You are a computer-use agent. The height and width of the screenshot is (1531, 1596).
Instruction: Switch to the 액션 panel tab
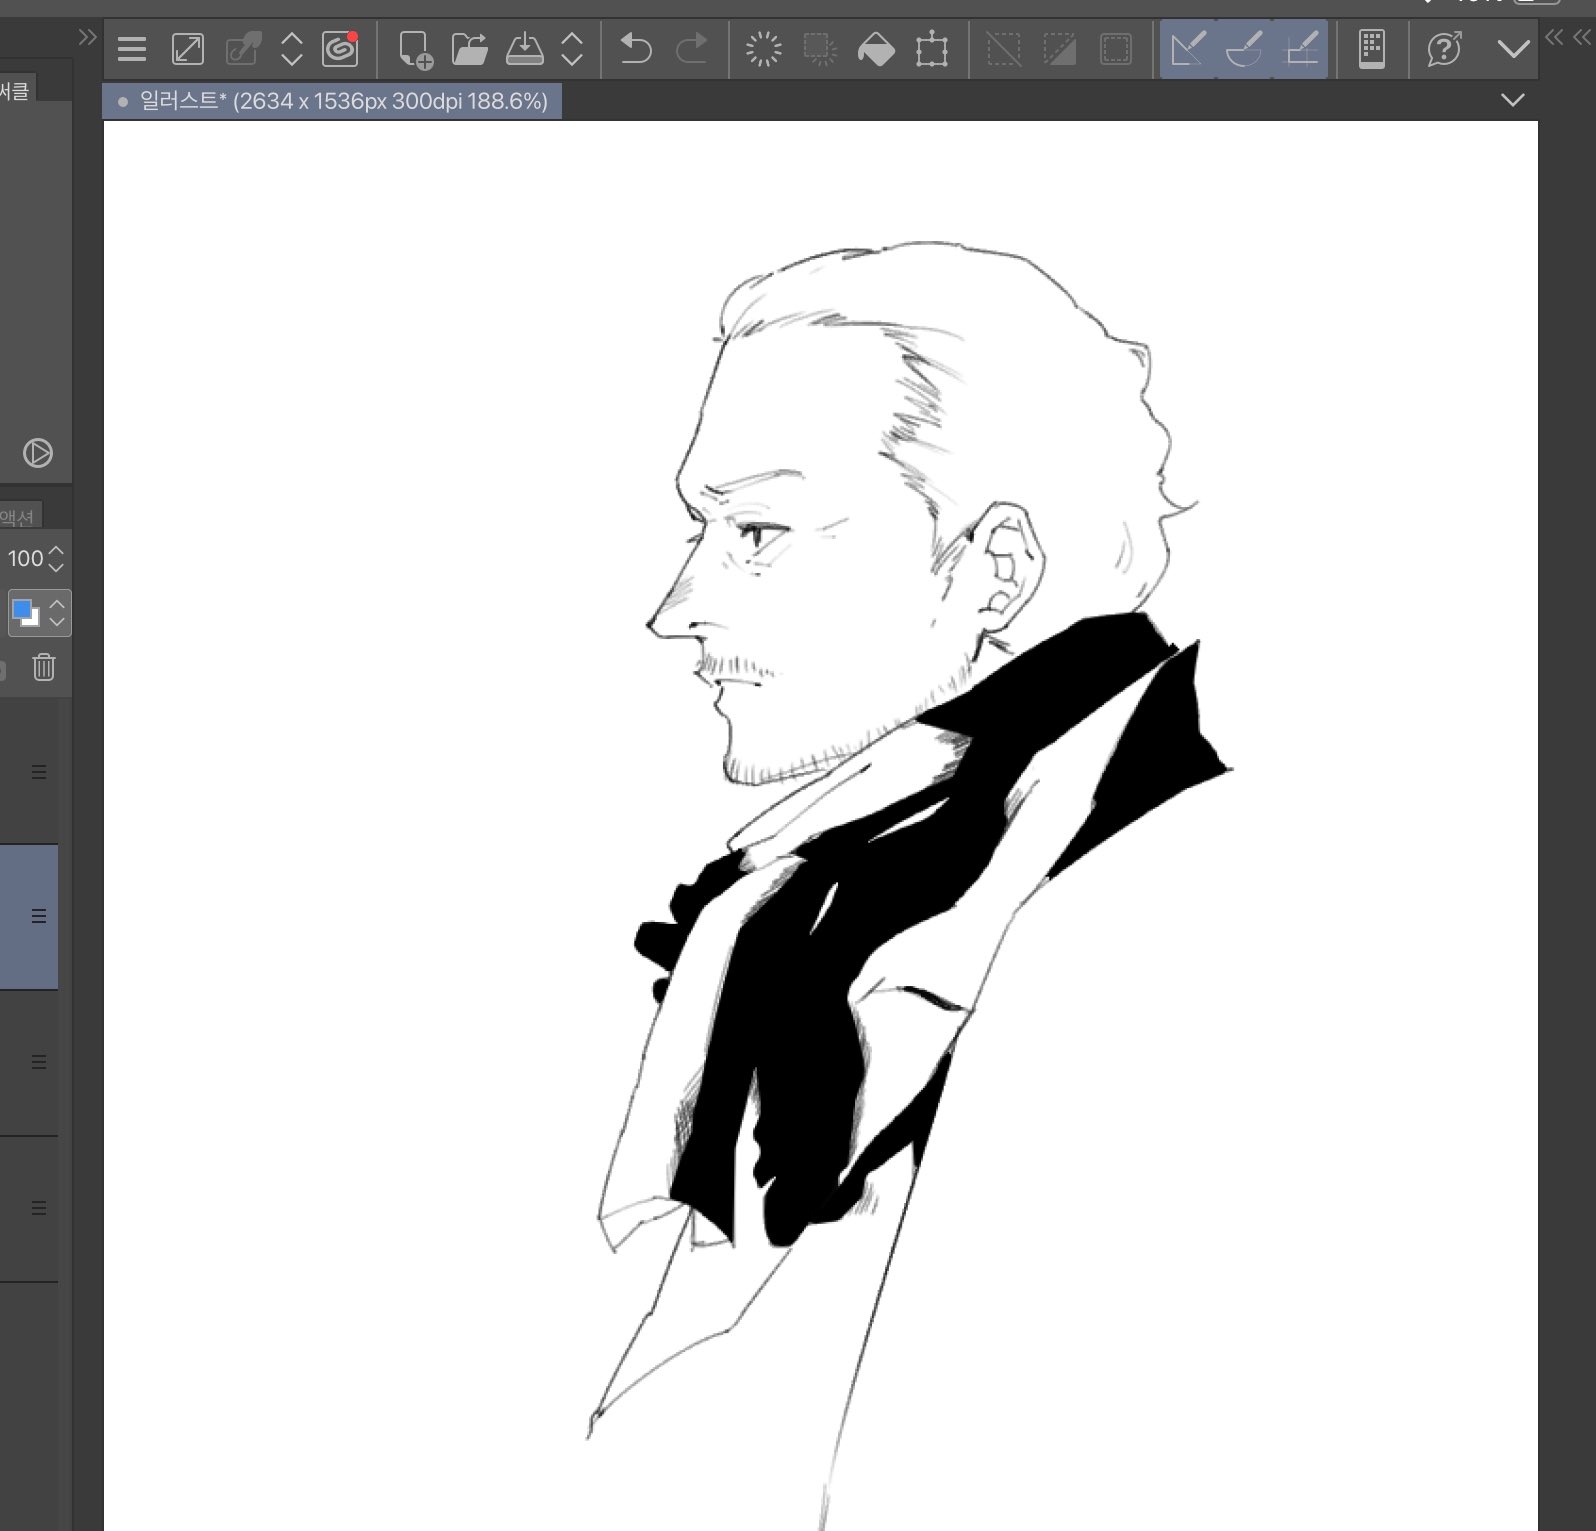17,516
